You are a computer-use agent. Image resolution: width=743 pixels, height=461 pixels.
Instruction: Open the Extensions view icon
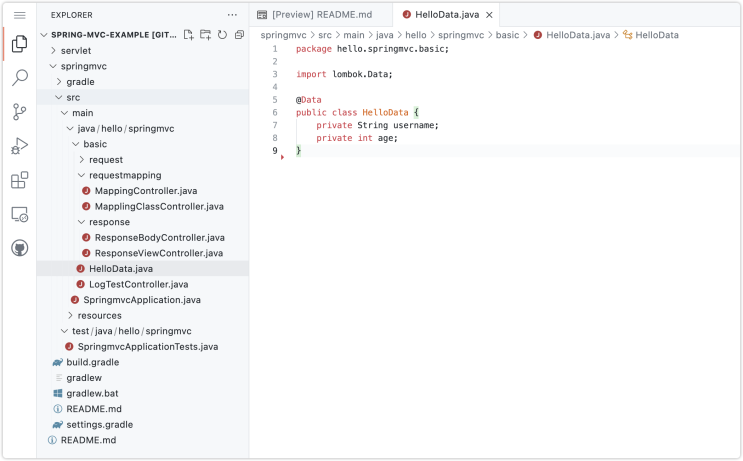(x=19, y=180)
